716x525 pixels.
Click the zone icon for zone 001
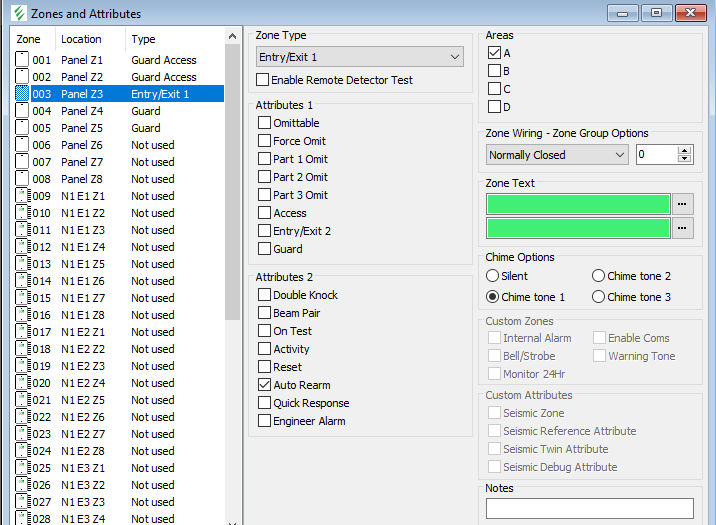pos(22,60)
